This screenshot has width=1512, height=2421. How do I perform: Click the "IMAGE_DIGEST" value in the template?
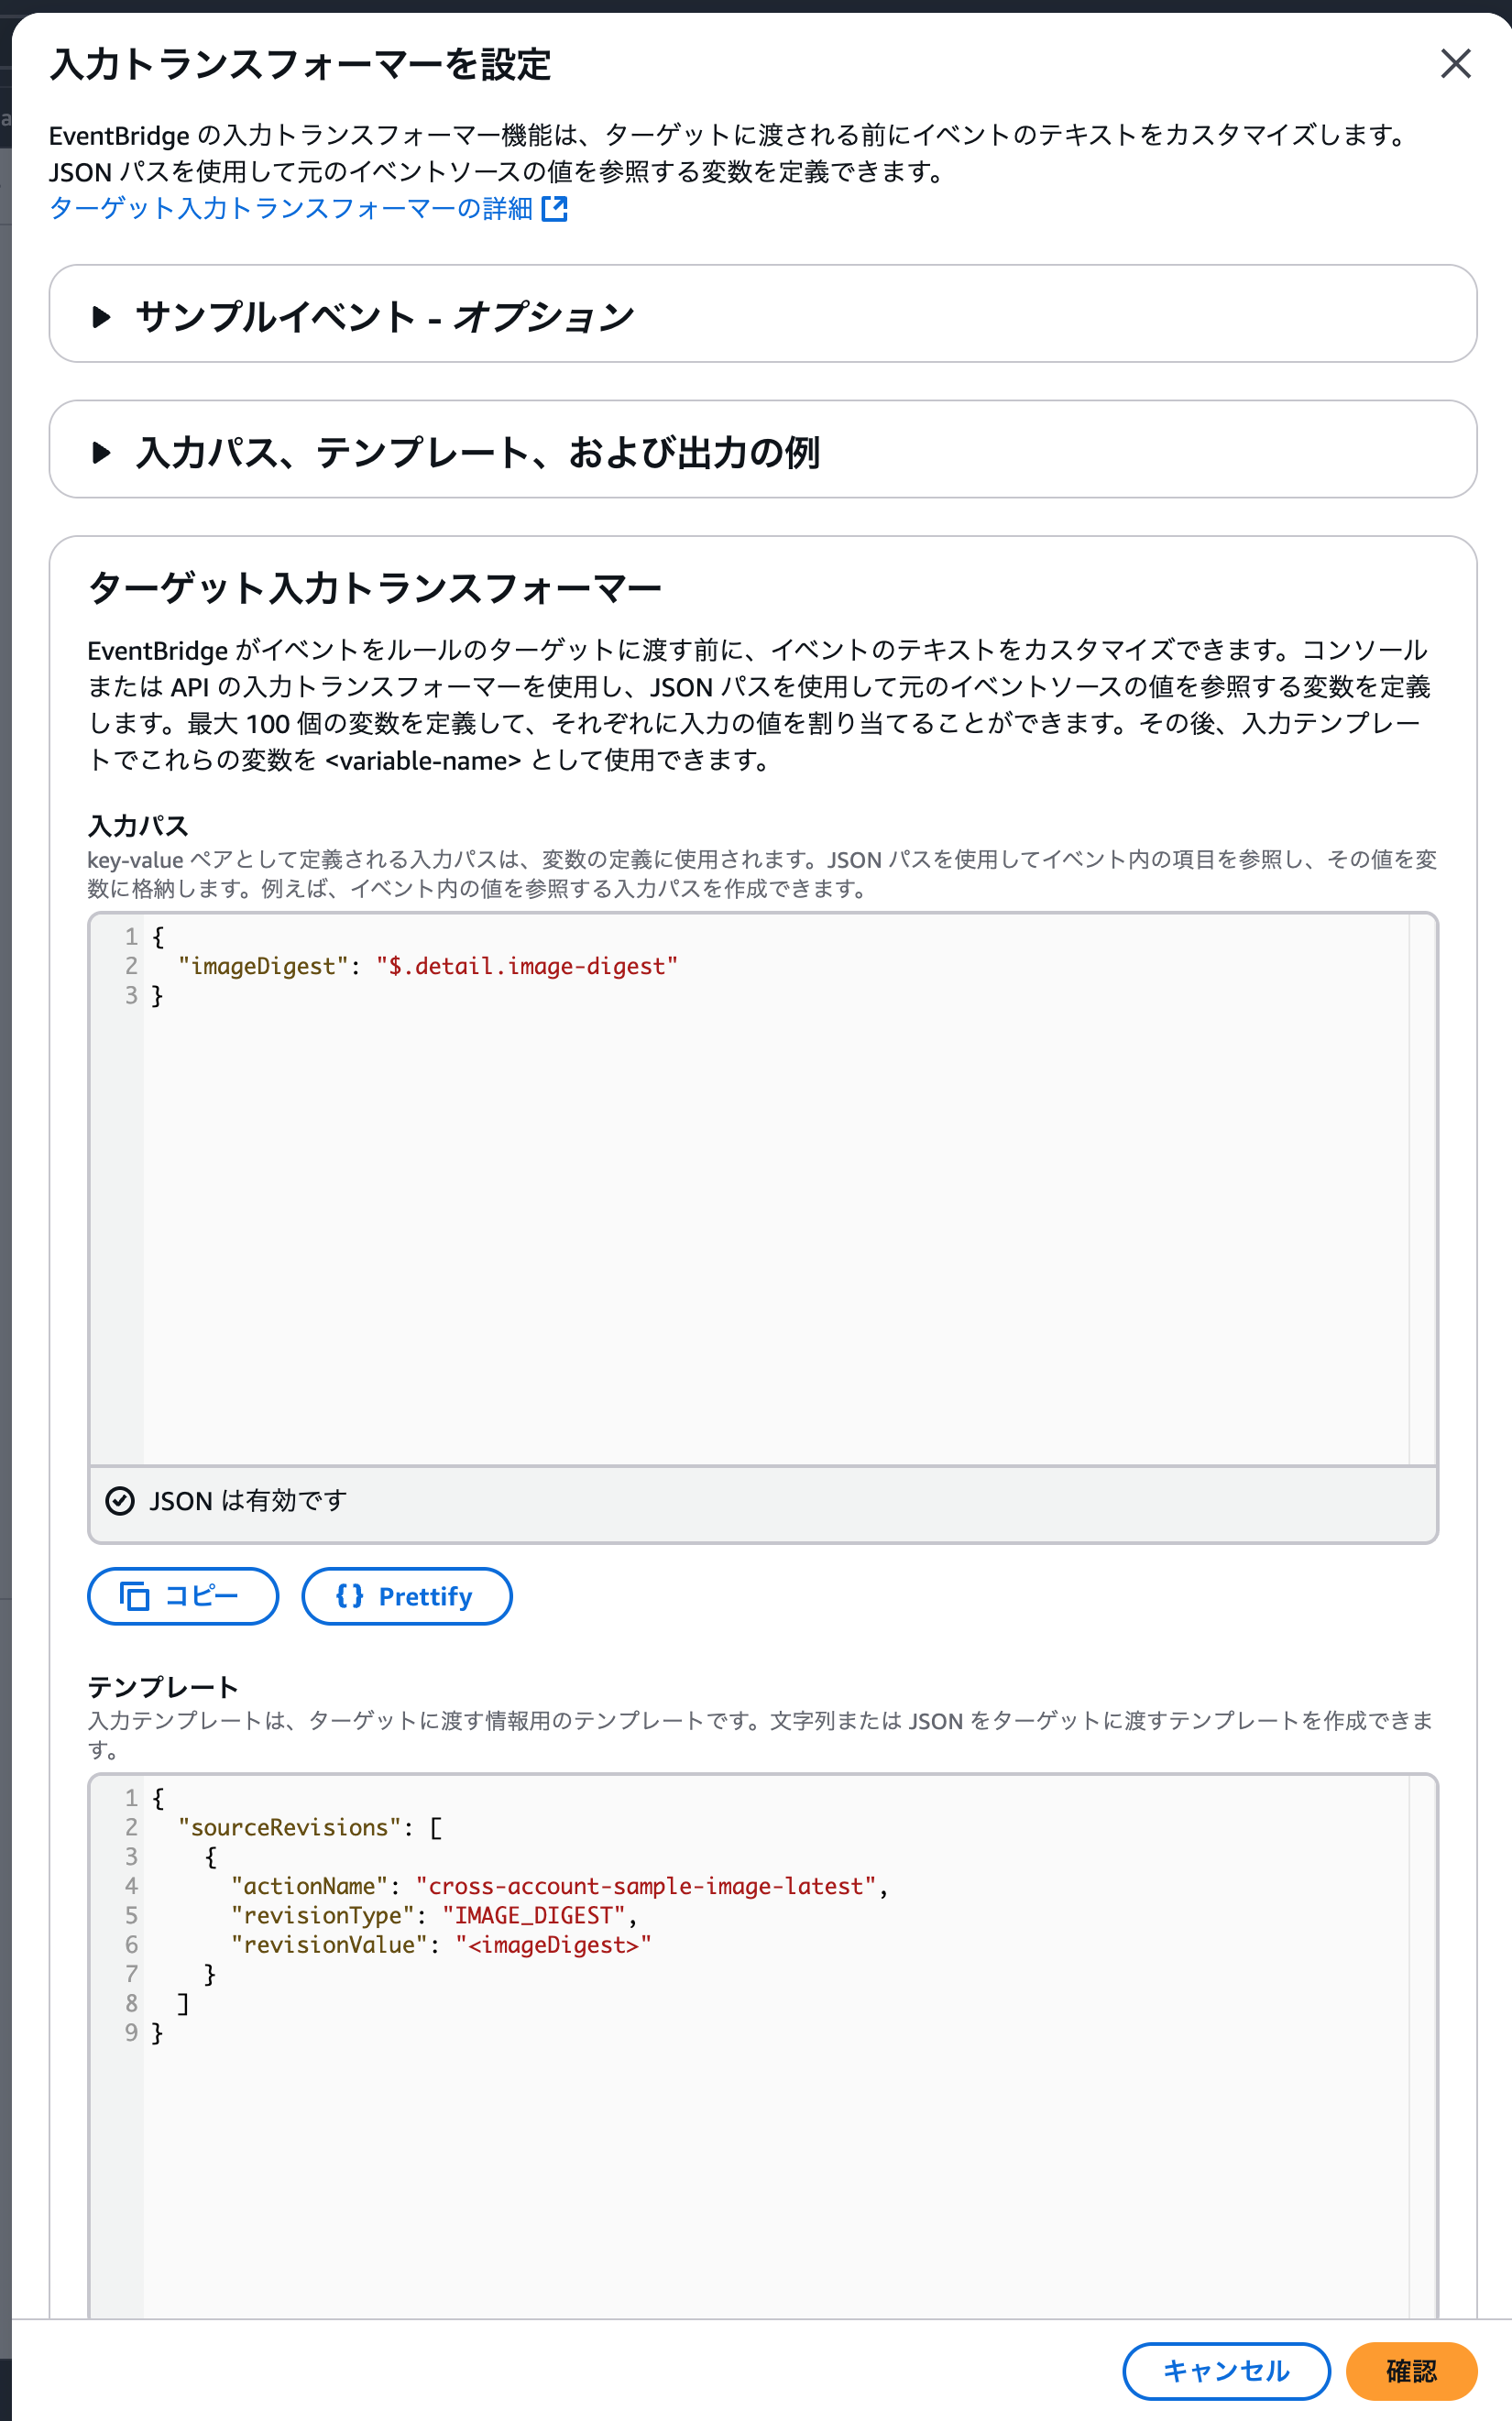[534, 1915]
